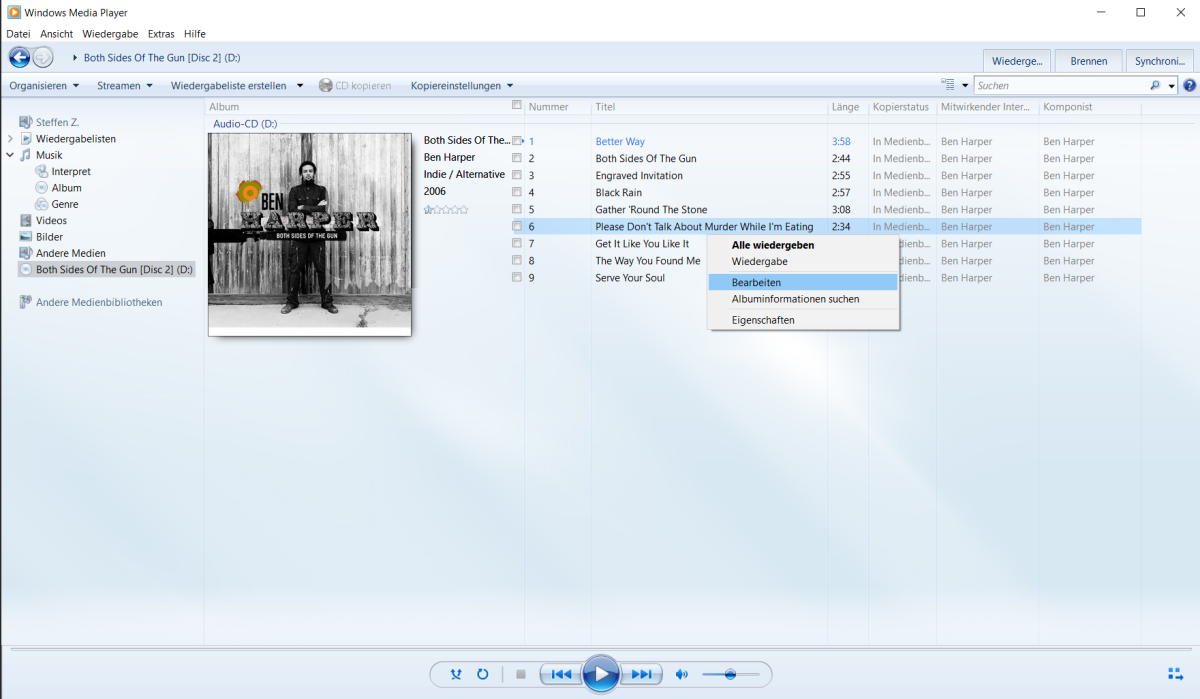The width and height of the screenshot is (1200, 699).
Task: Open help with the question mark icon
Action: 1189,86
